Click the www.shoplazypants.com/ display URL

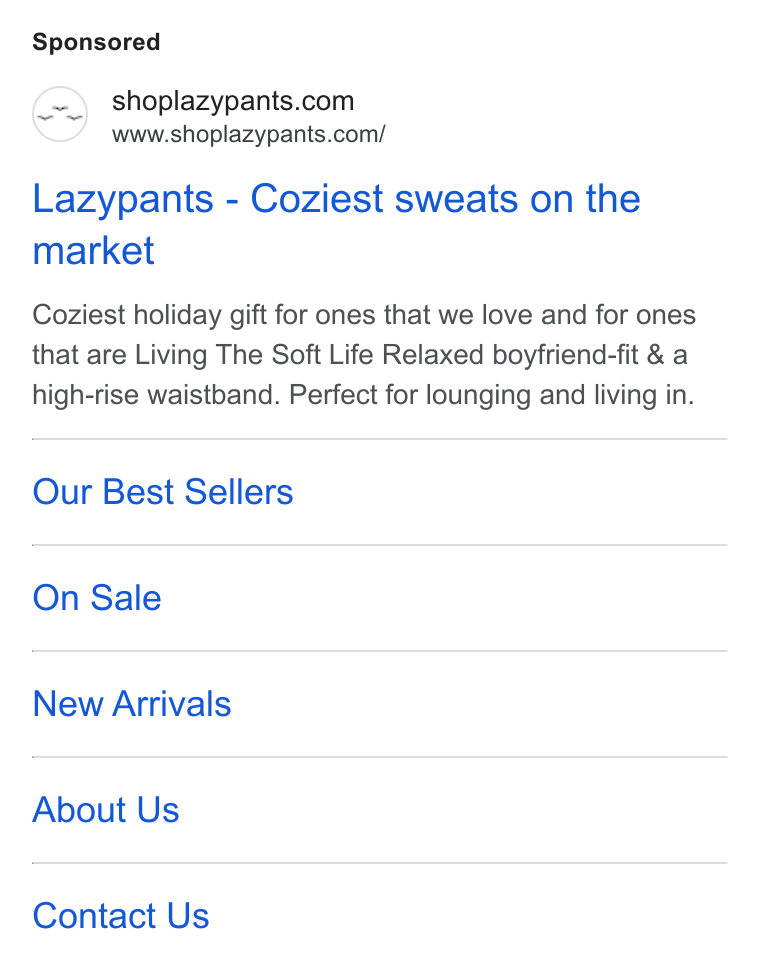point(248,134)
